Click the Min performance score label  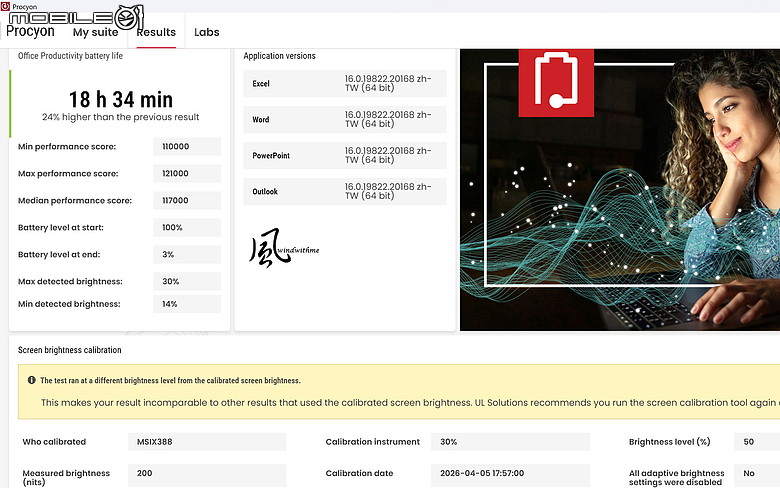tap(67, 147)
